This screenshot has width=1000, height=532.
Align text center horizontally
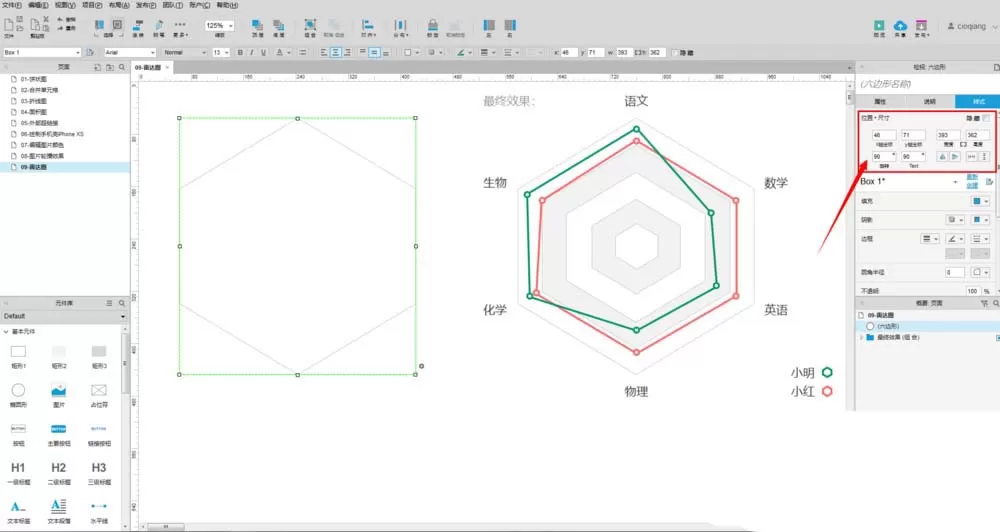(335, 52)
